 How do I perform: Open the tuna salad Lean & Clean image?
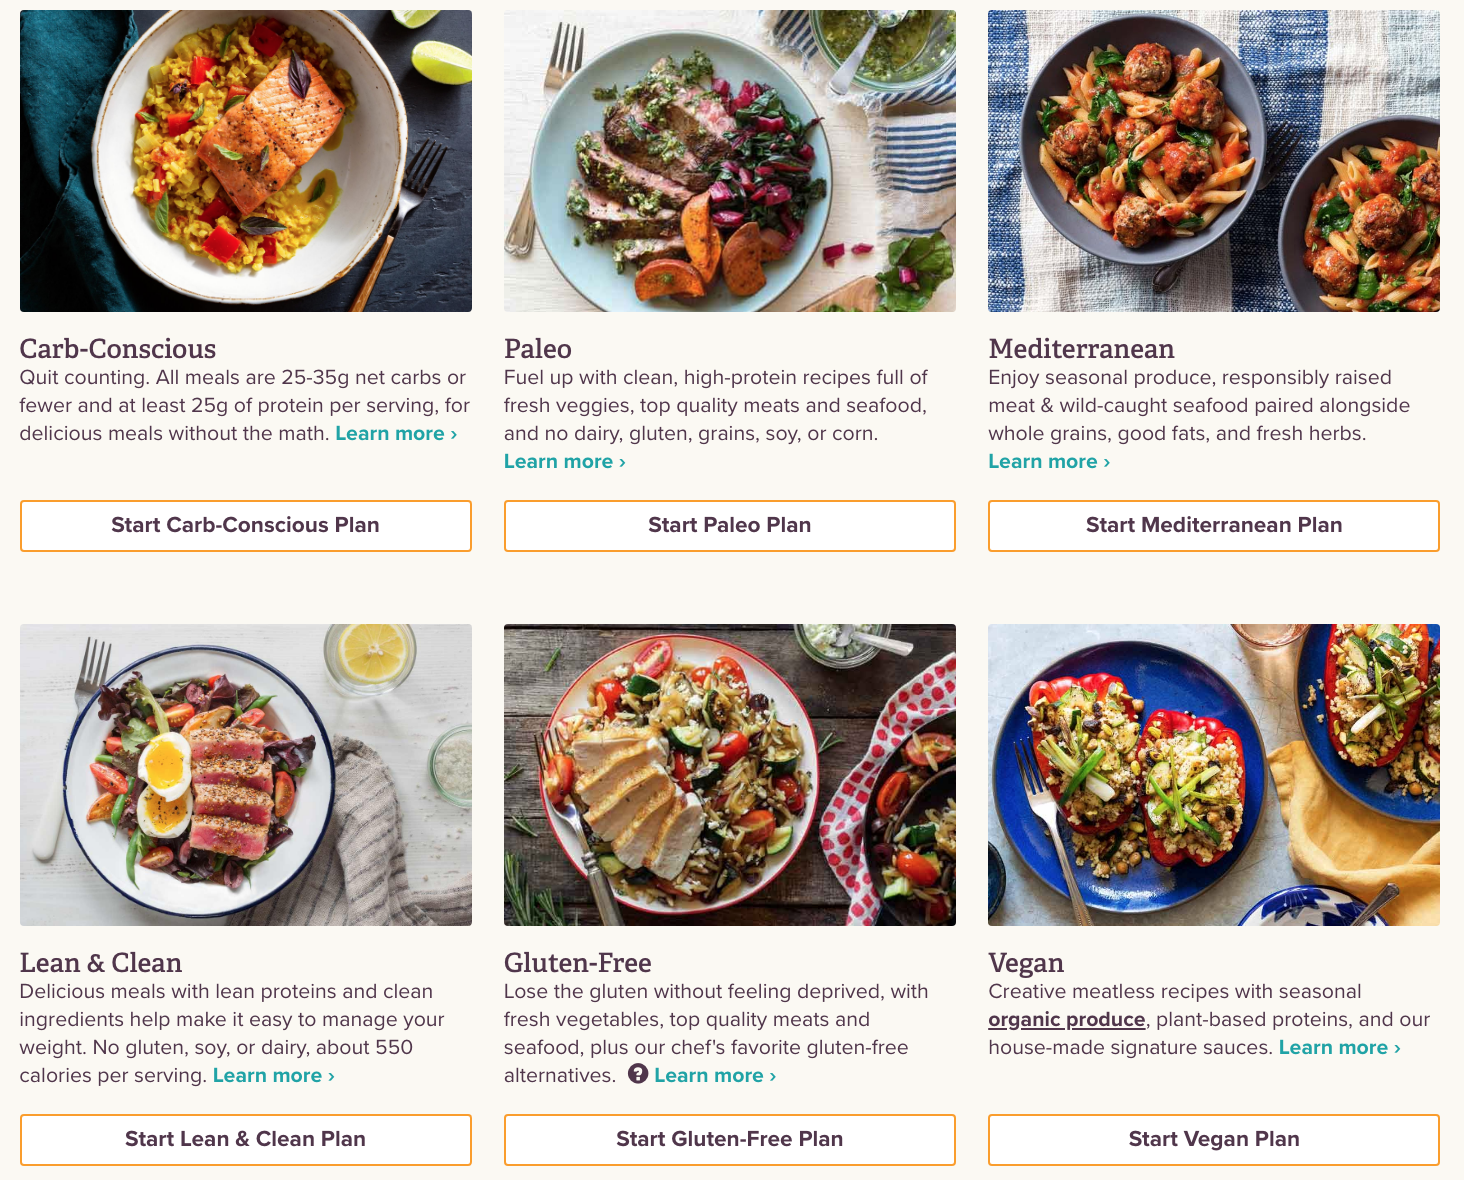(x=246, y=775)
